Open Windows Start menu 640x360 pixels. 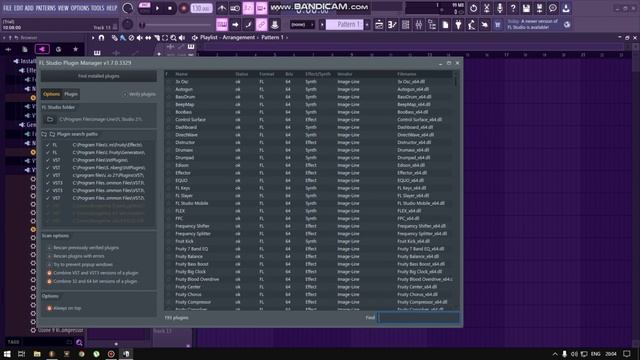point(7,354)
